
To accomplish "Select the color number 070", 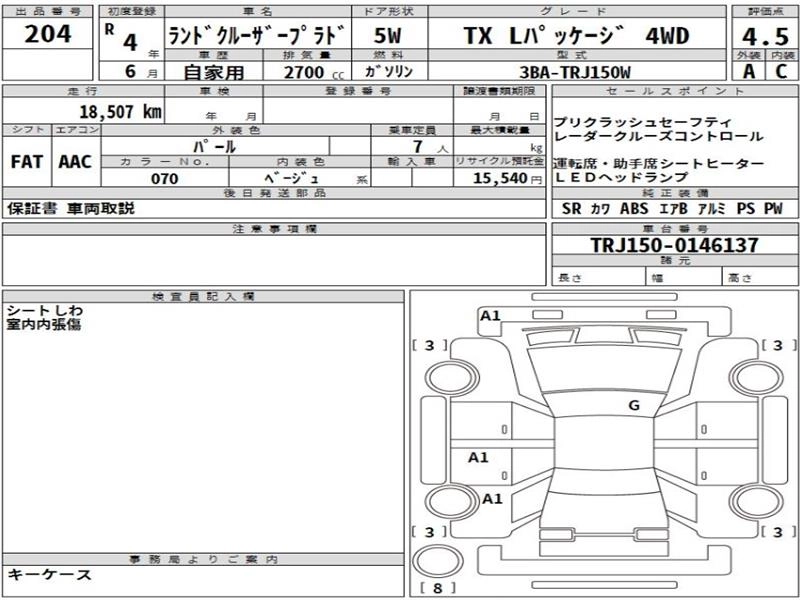I will click(165, 179).
